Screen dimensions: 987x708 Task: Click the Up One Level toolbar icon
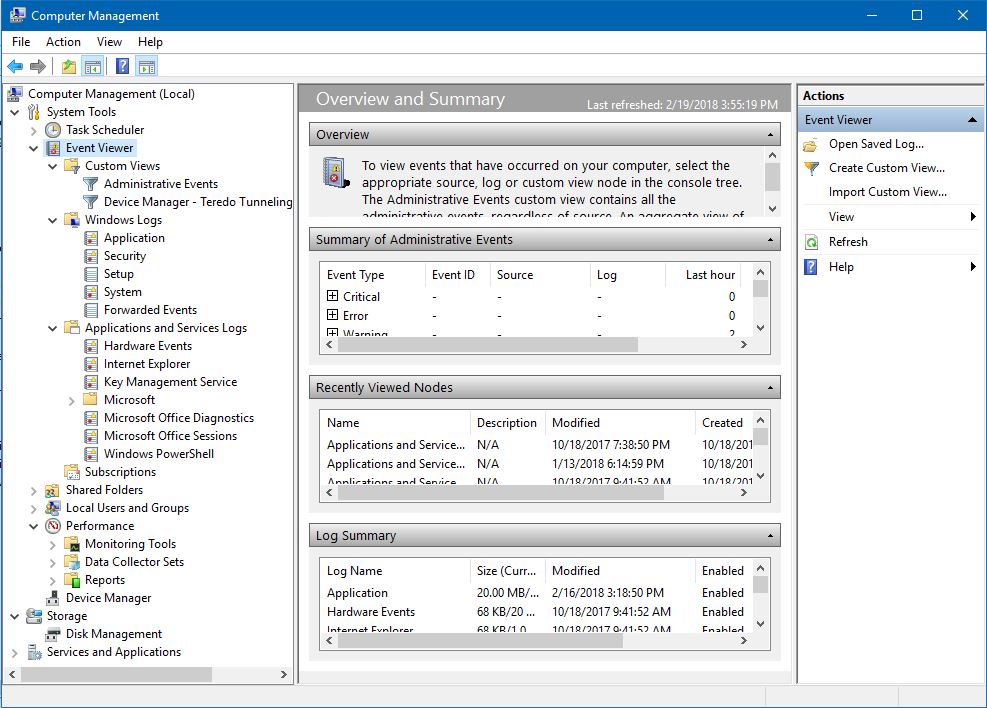[68, 67]
